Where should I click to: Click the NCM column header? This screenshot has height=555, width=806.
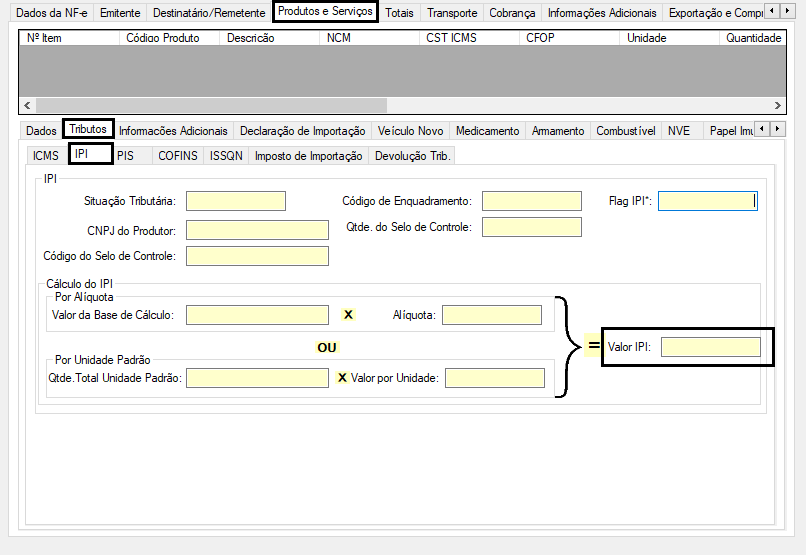369,38
